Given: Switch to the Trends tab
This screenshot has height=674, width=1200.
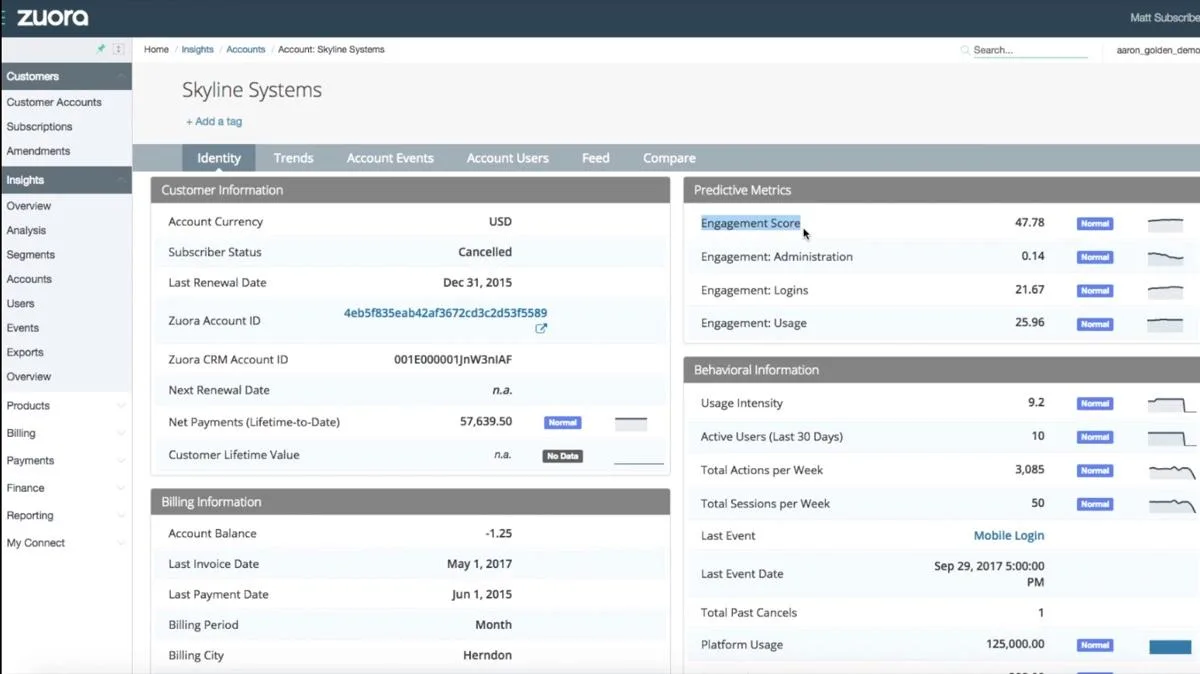Looking at the screenshot, I should coord(293,158).
